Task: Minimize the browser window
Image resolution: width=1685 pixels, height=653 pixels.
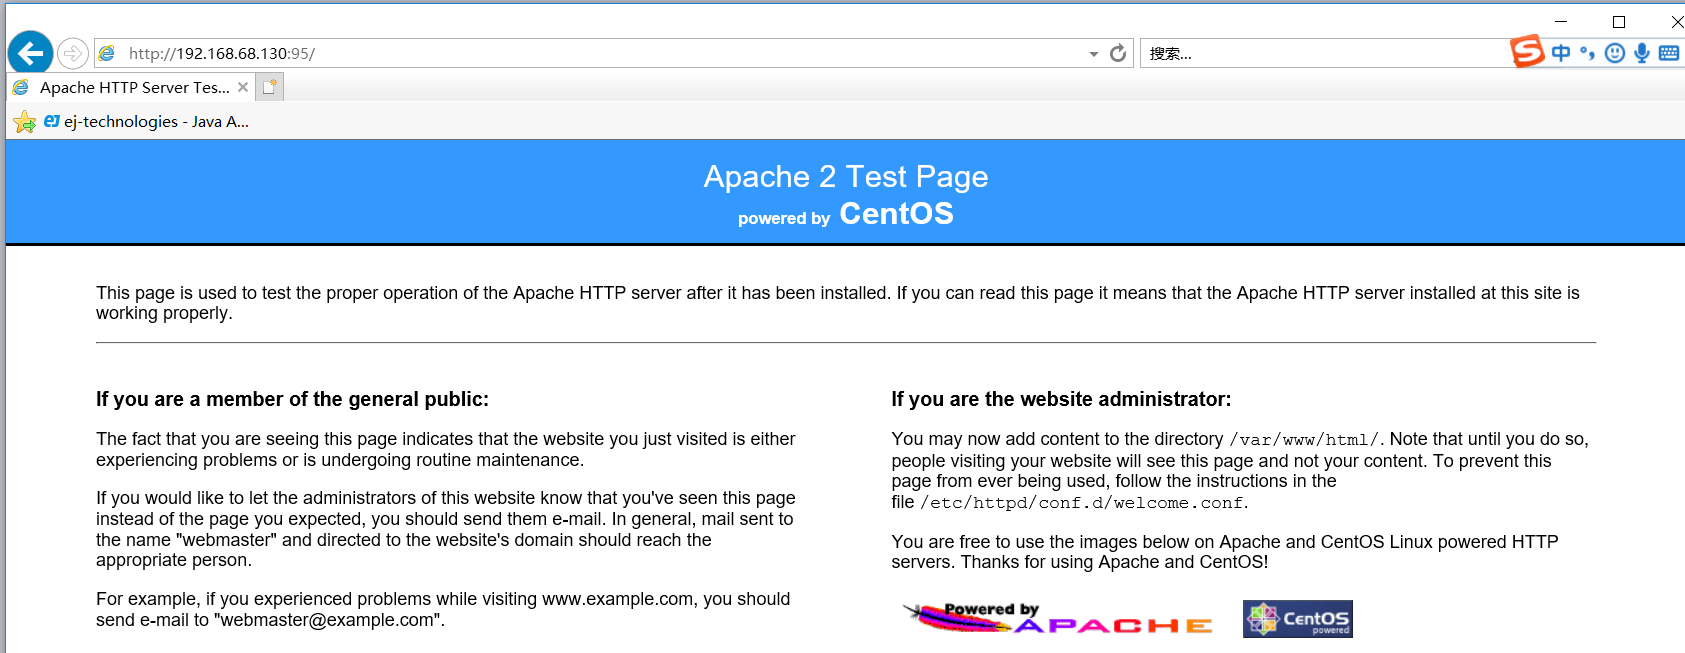Action: tap(1561, 21)
